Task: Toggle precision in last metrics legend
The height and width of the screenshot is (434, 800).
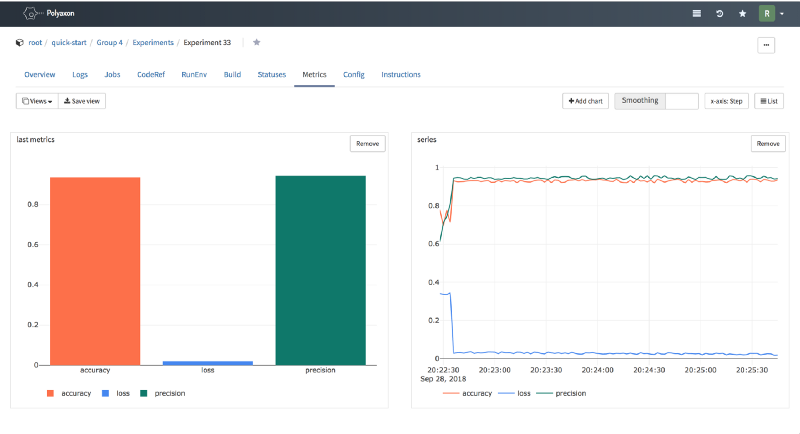Action: click(x=163, y=393)
